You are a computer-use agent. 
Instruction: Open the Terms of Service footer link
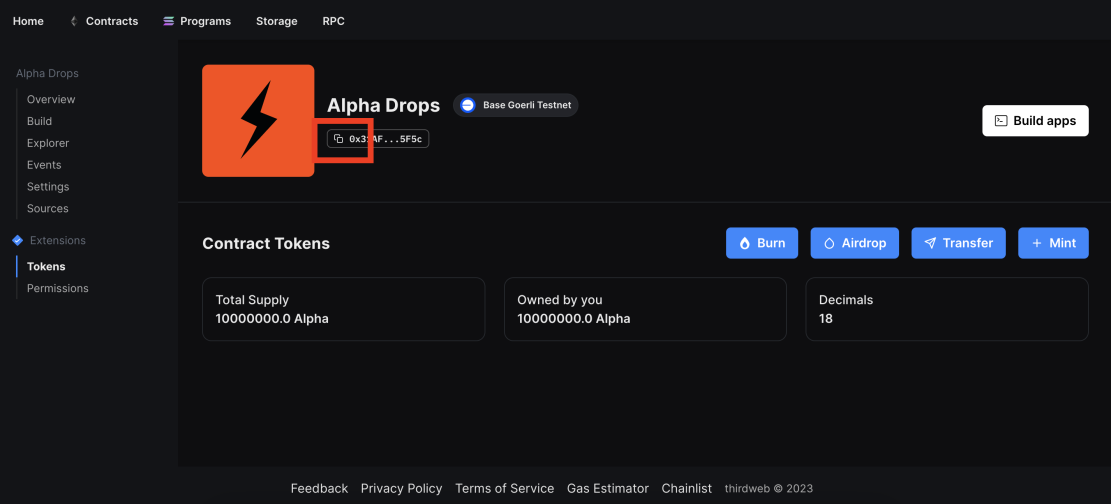click(504, 488)
